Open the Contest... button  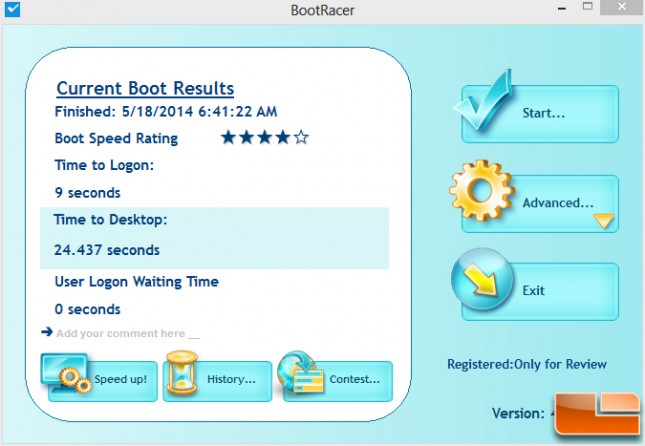pyautogui.click(x=338, y=381)
